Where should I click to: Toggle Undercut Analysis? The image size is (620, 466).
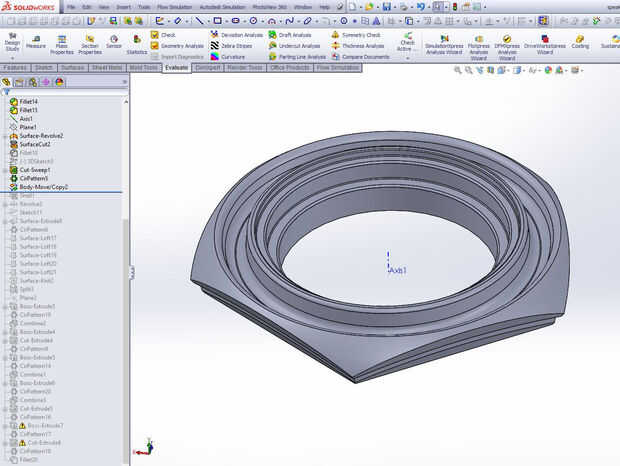click(x=294, y=46)
